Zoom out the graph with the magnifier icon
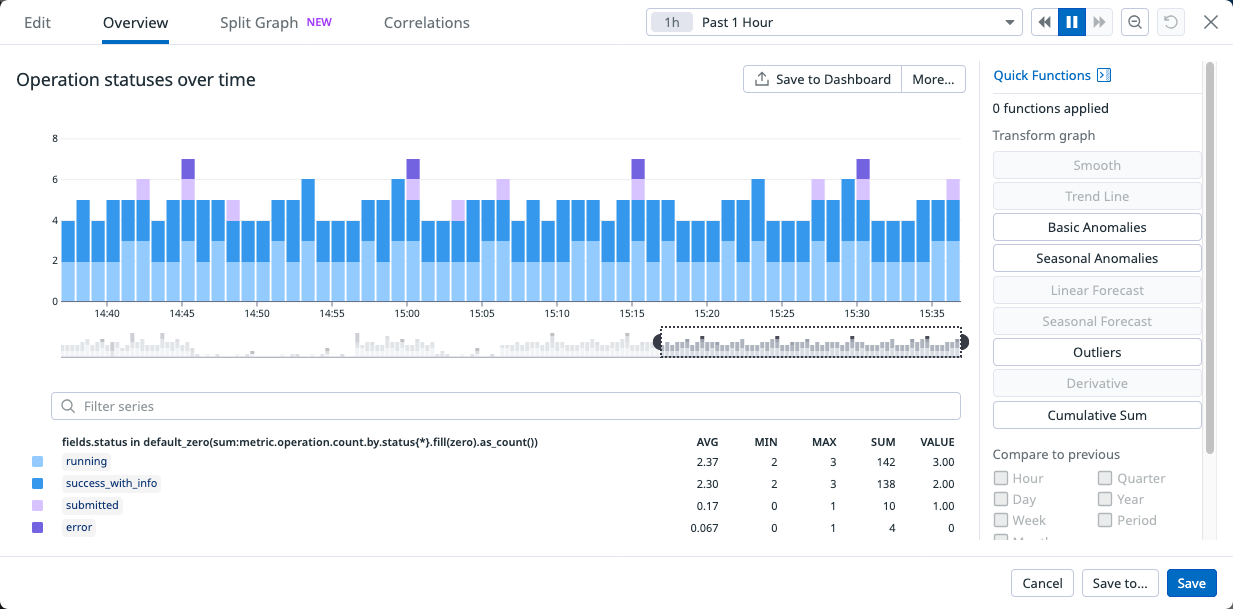This screenshot has width=1233, height=609. pyautogui.click(x=1134, y=21)
